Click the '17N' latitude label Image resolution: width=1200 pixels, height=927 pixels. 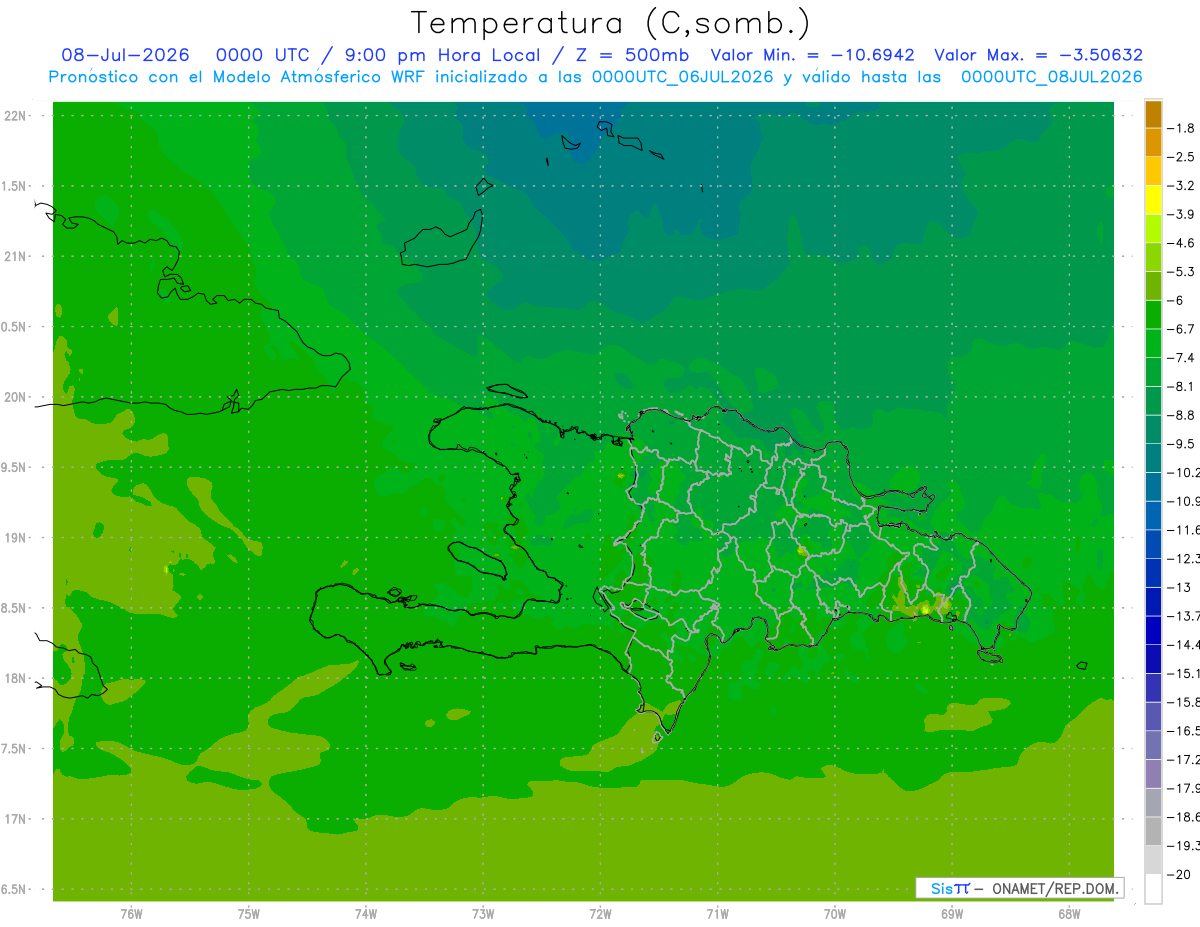[16, 819]
